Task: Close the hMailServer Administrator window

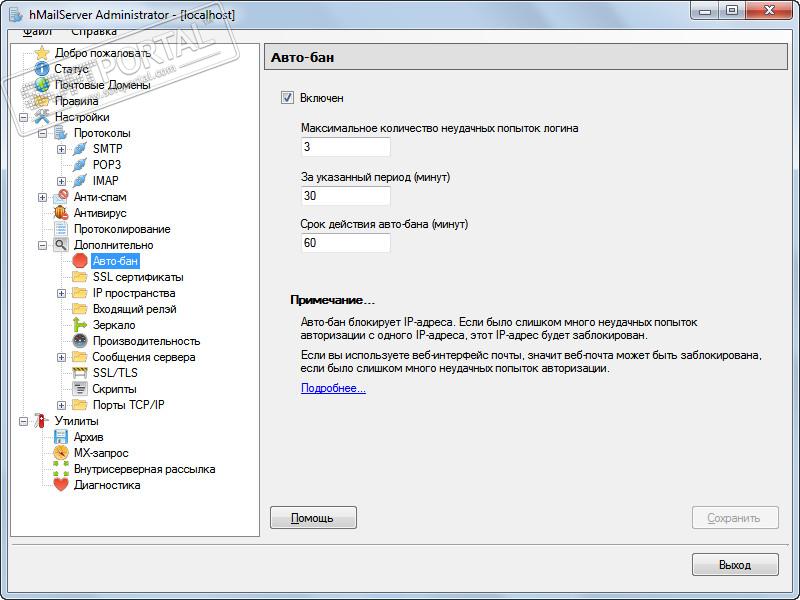Action: [x=769, y=11]
